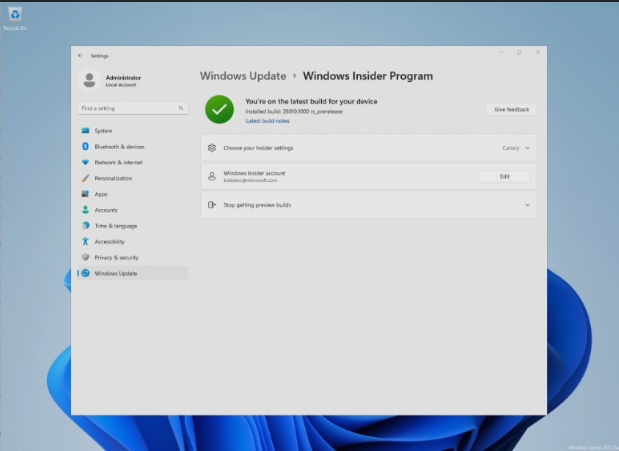This screenshot has width=619, height=451.
Task: Click the Give feedback button
Action: click(x=512, y=109)
